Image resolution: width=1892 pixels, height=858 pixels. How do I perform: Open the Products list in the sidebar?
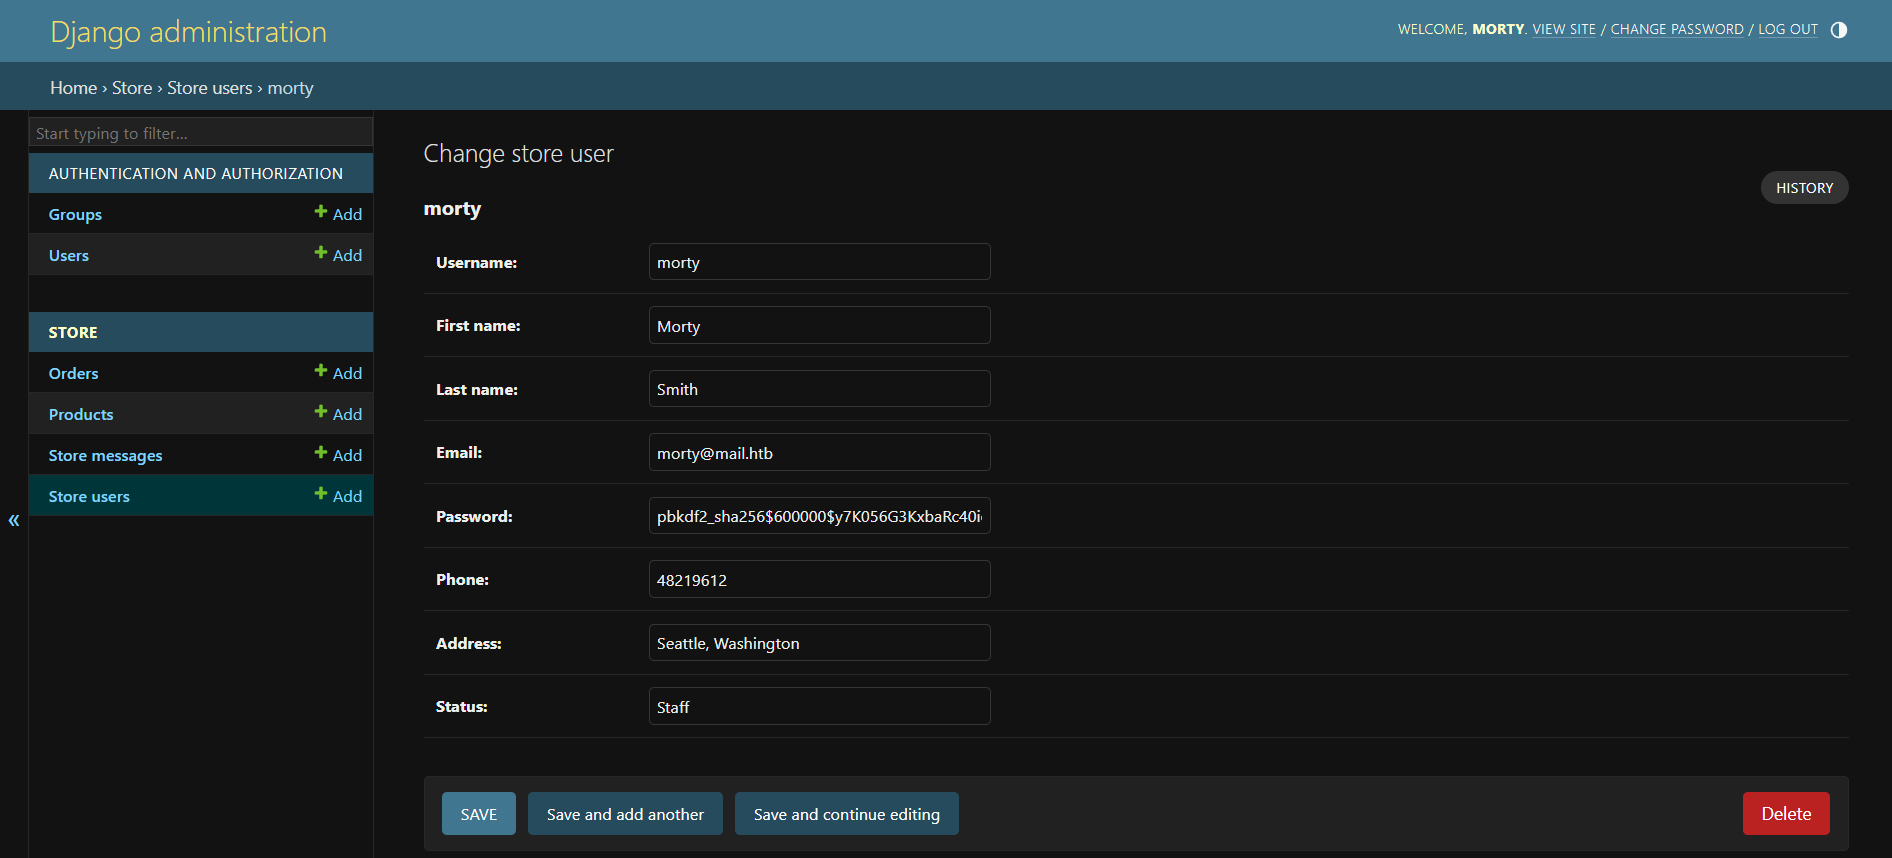pos(81,414)
